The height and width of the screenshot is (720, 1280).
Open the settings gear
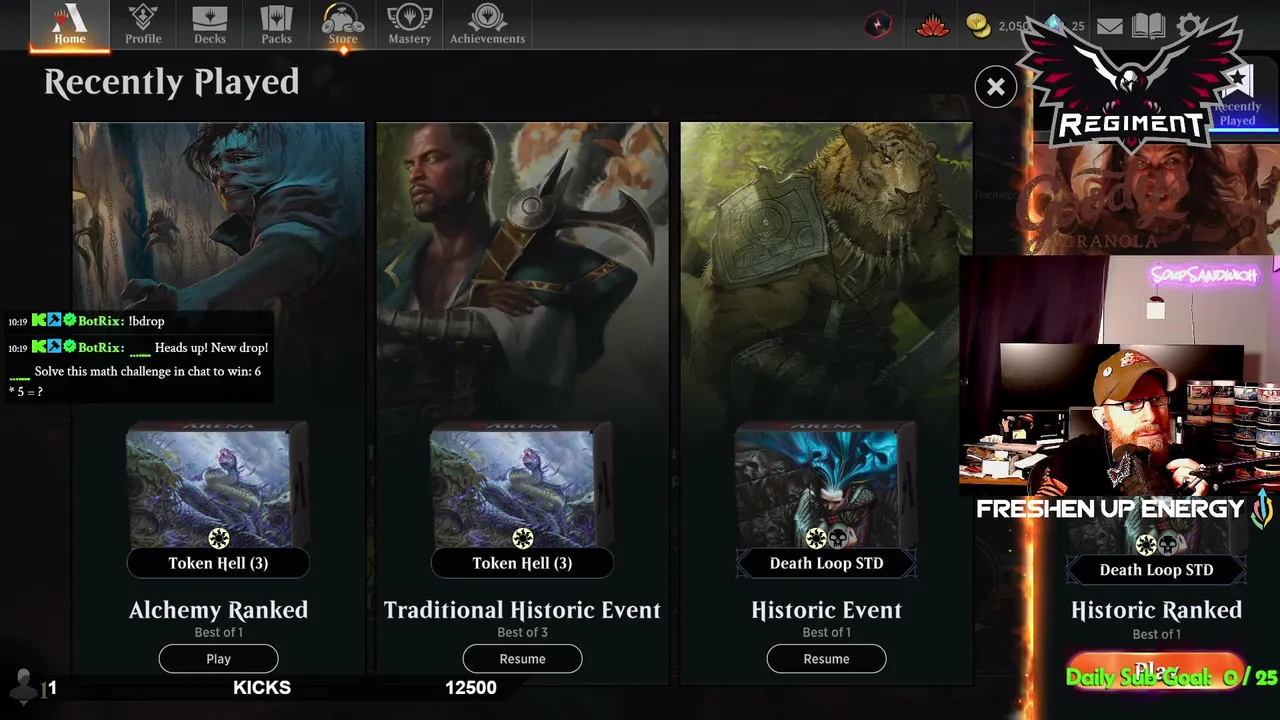coord(1190,26)
